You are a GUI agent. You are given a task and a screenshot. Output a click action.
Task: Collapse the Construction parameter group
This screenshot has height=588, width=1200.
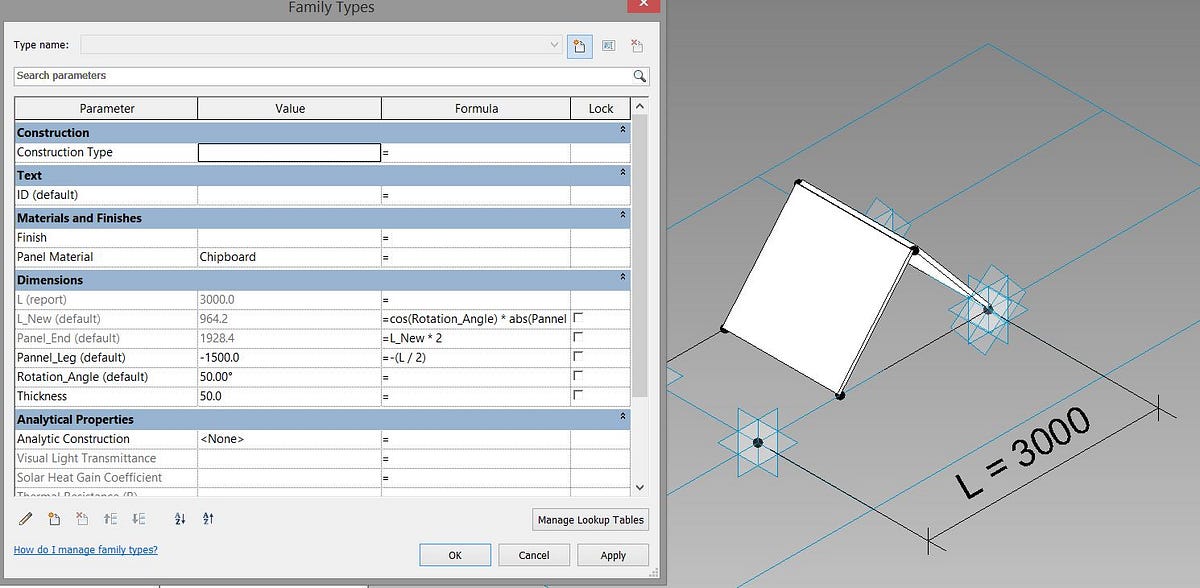(623, 132)
